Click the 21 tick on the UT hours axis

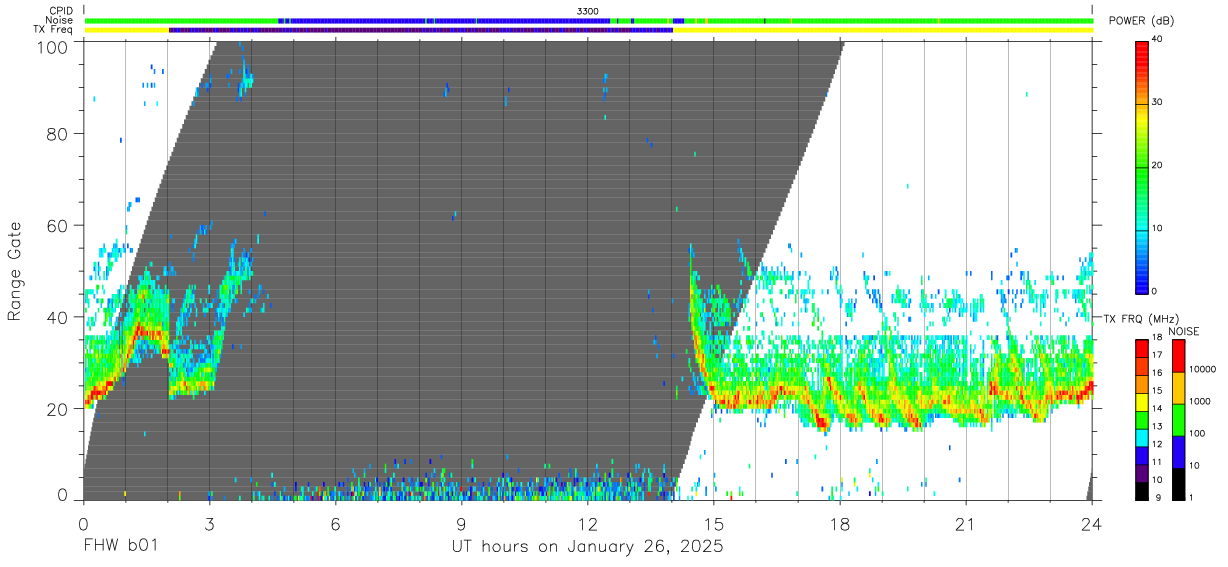click(965, 524)
